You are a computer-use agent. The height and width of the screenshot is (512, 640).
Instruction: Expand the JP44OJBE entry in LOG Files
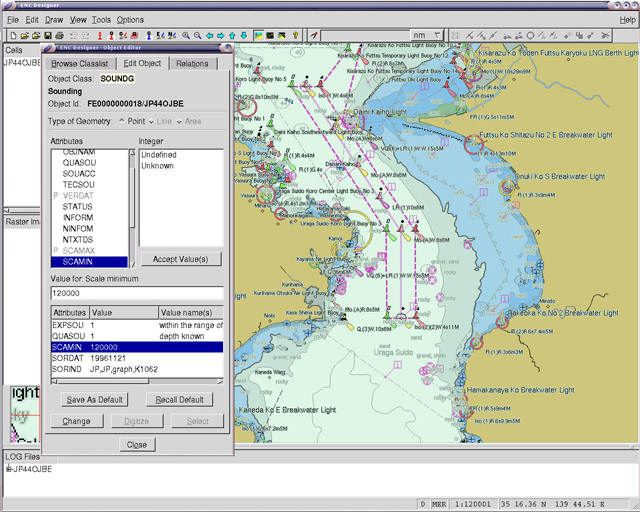click(x=7, y=468)
